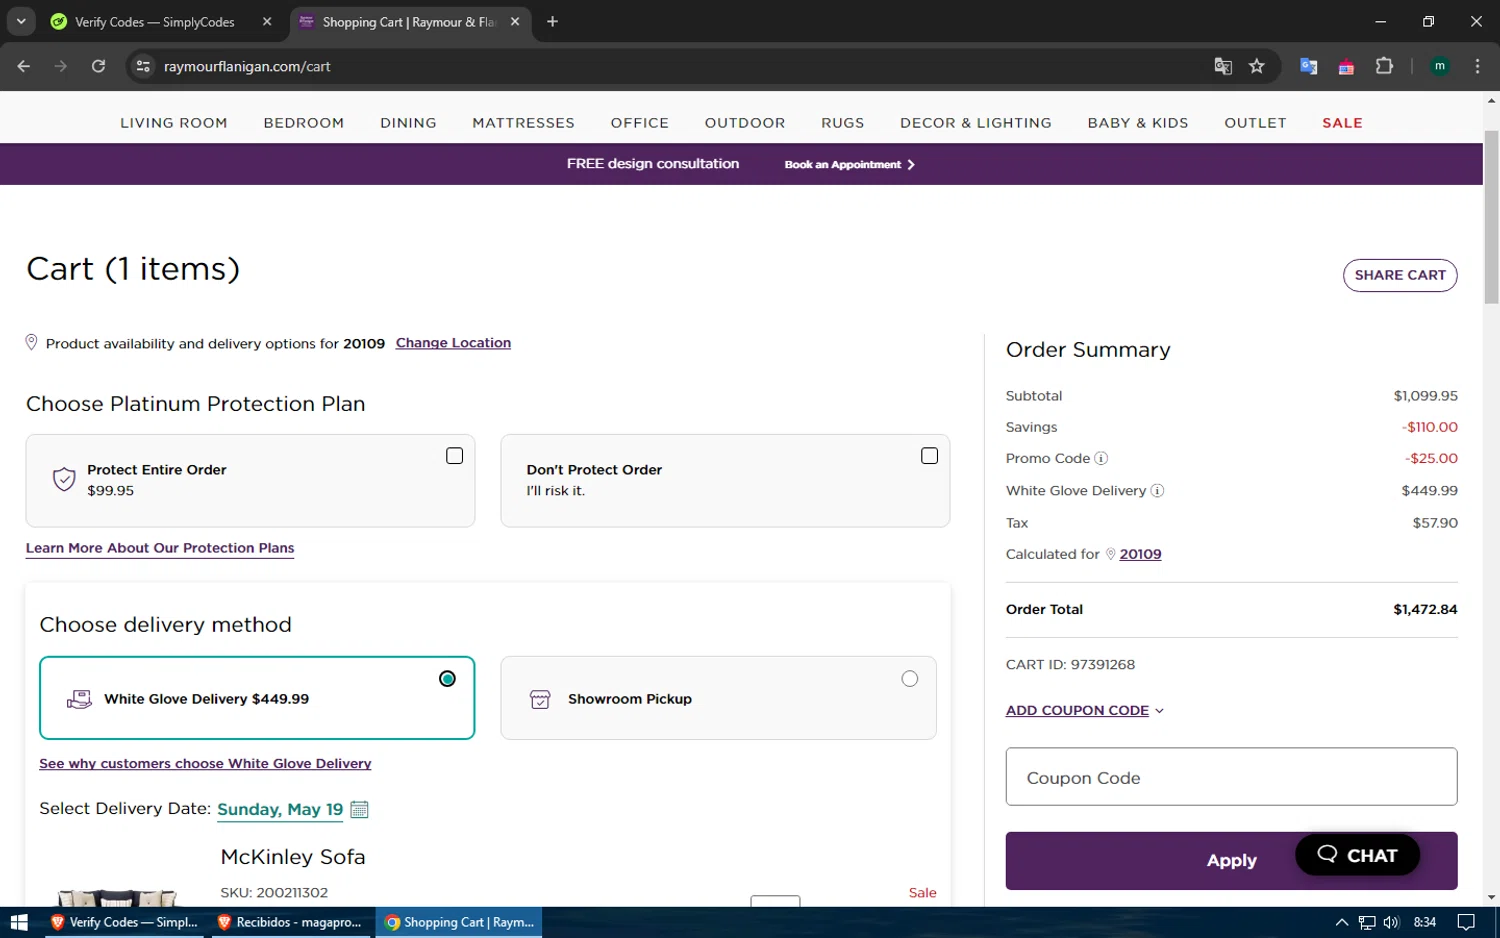
Task: Open the LIVING ROOM menu
Action: coord(174,123)
